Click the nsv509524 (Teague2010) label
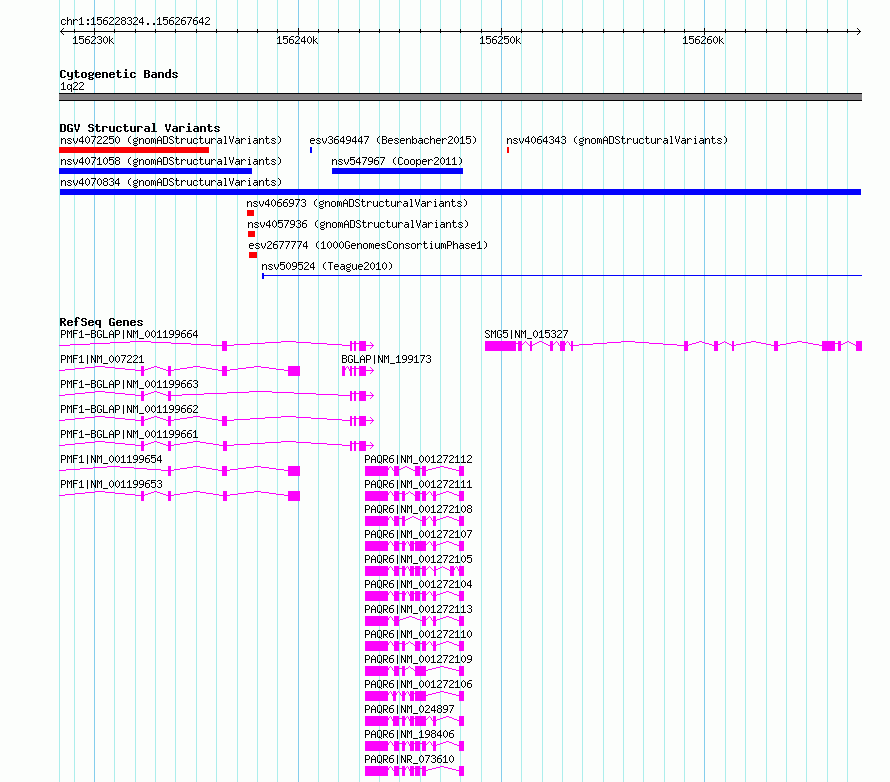 point(327,266)
